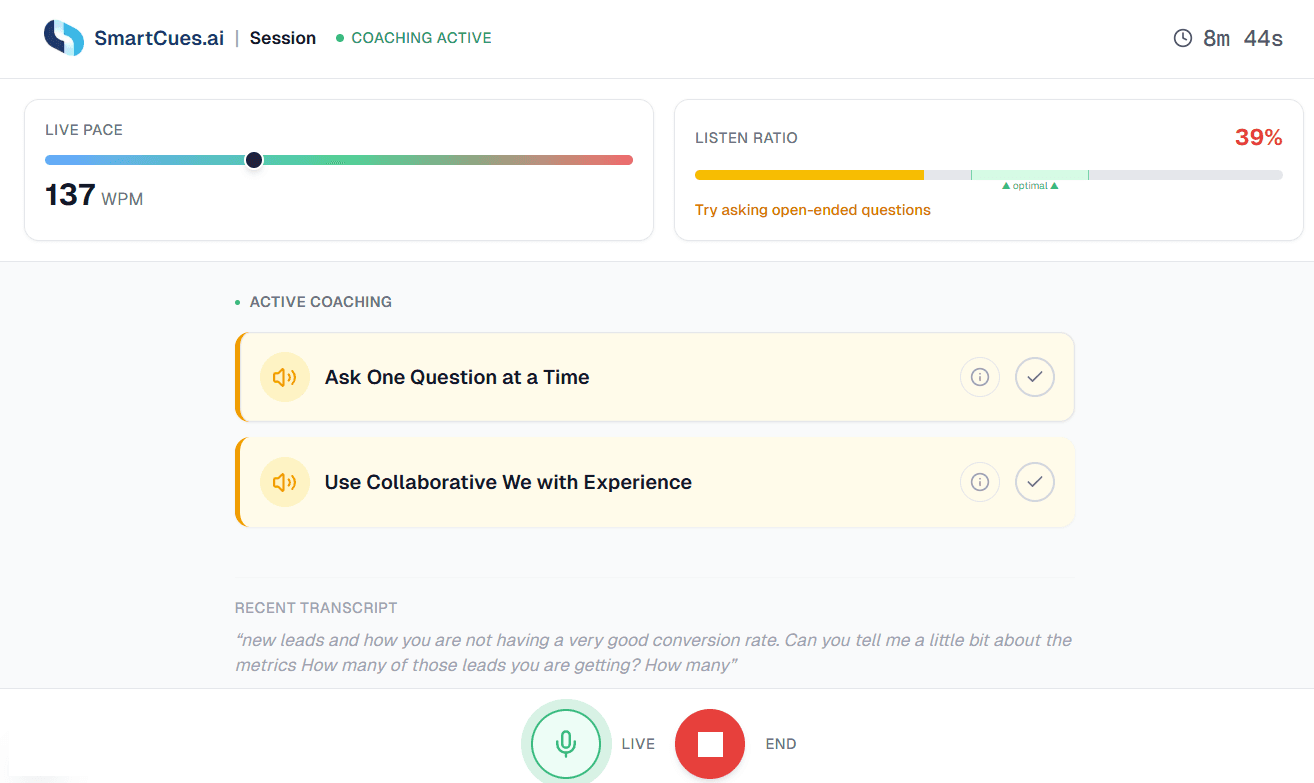1314x783 pixels.
Task: Click the speaker icon on Collaborative We cue
Action: coord(284,482)
